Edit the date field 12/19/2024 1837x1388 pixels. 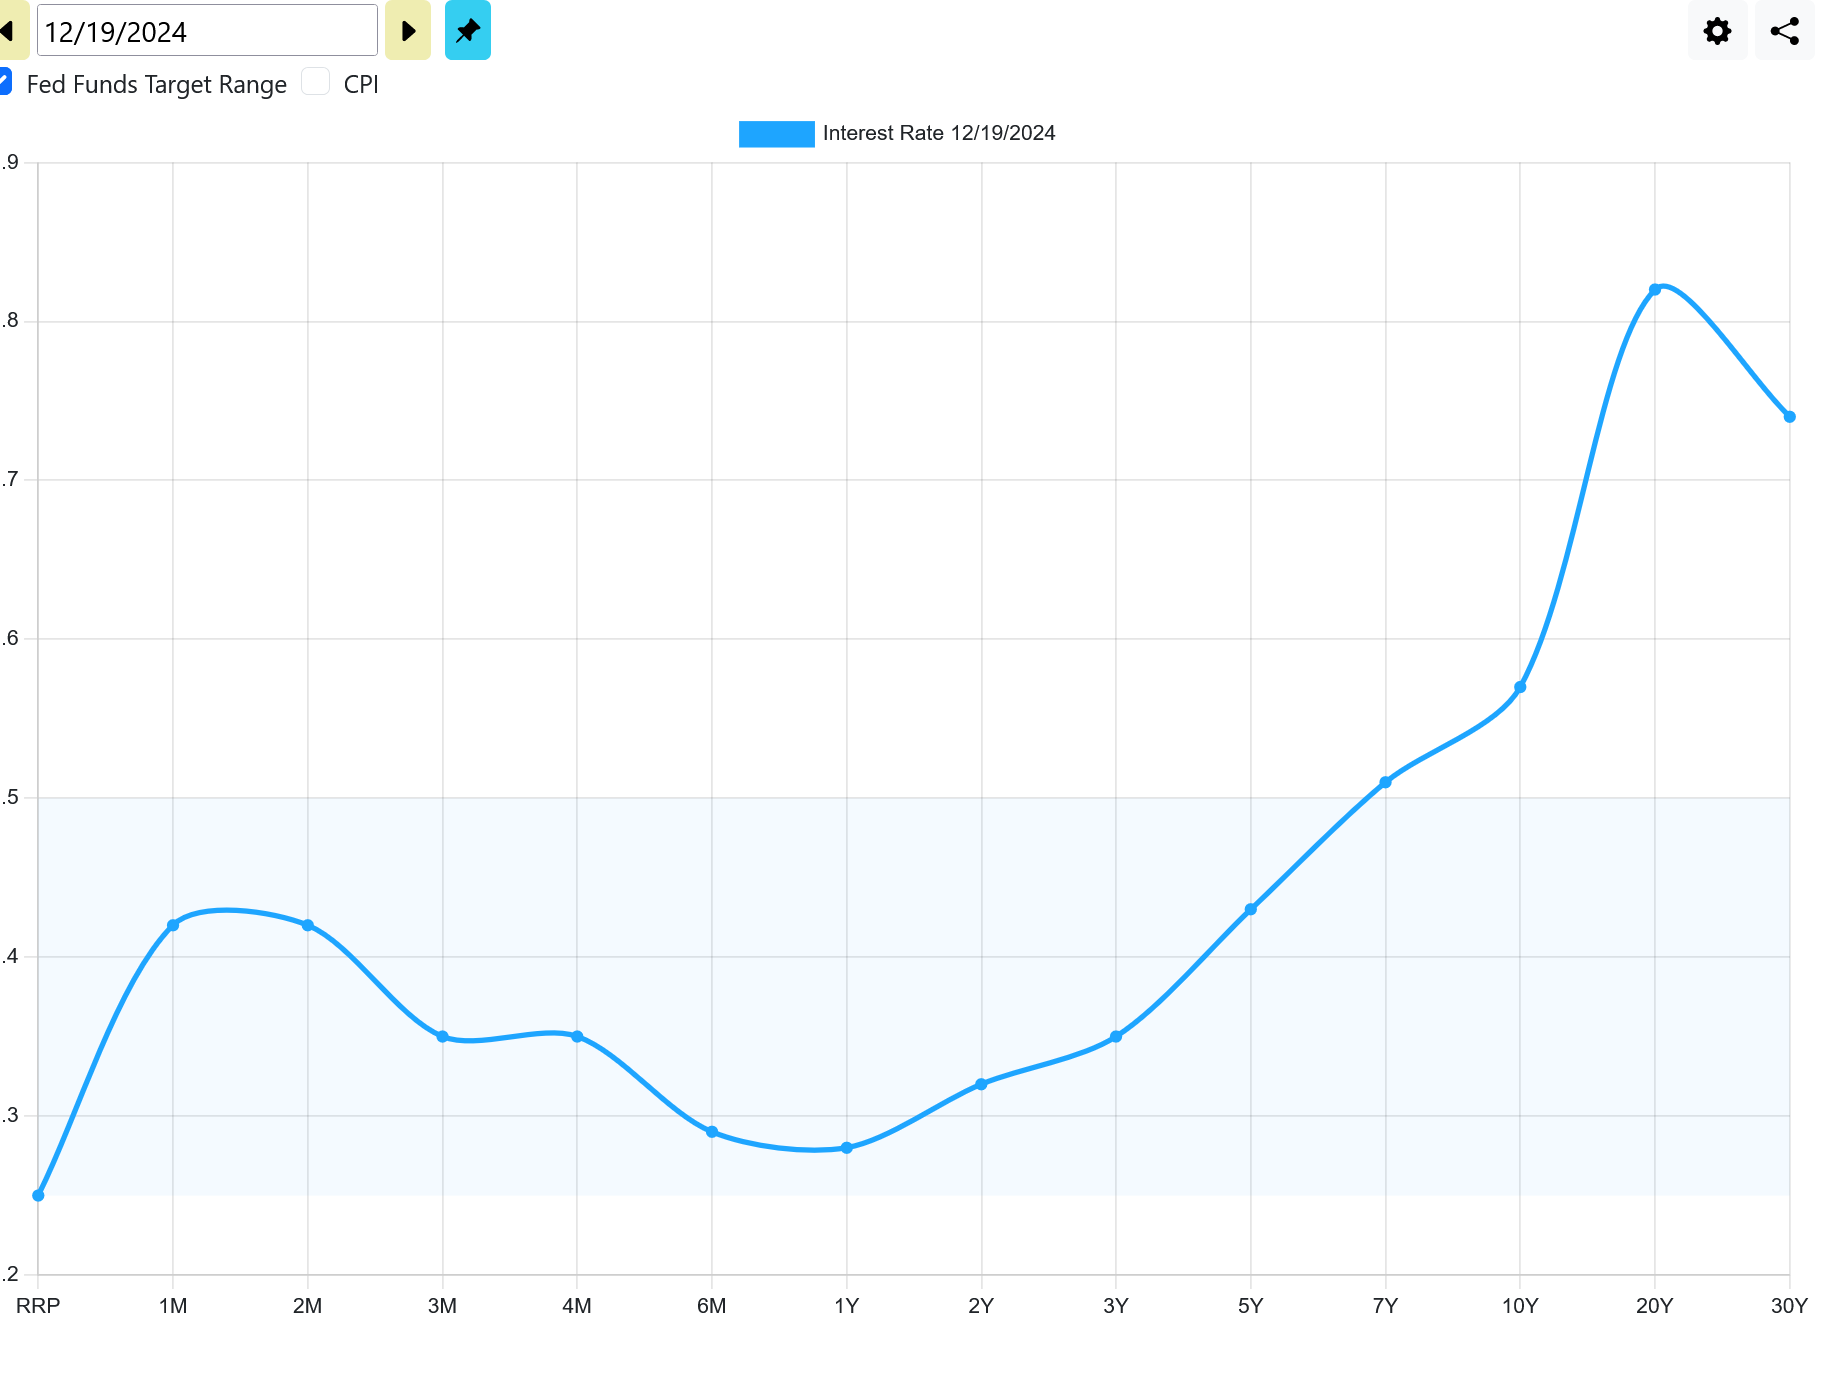click(207, 31)
